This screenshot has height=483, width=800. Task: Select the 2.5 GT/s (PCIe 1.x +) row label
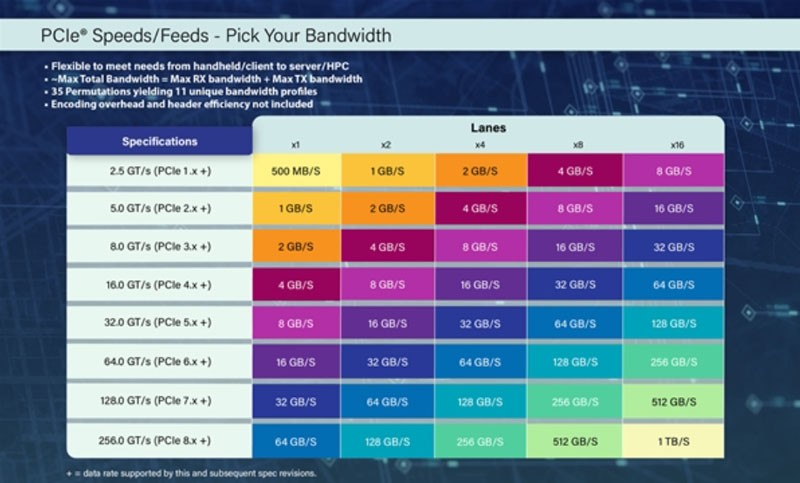click(160, 171)
